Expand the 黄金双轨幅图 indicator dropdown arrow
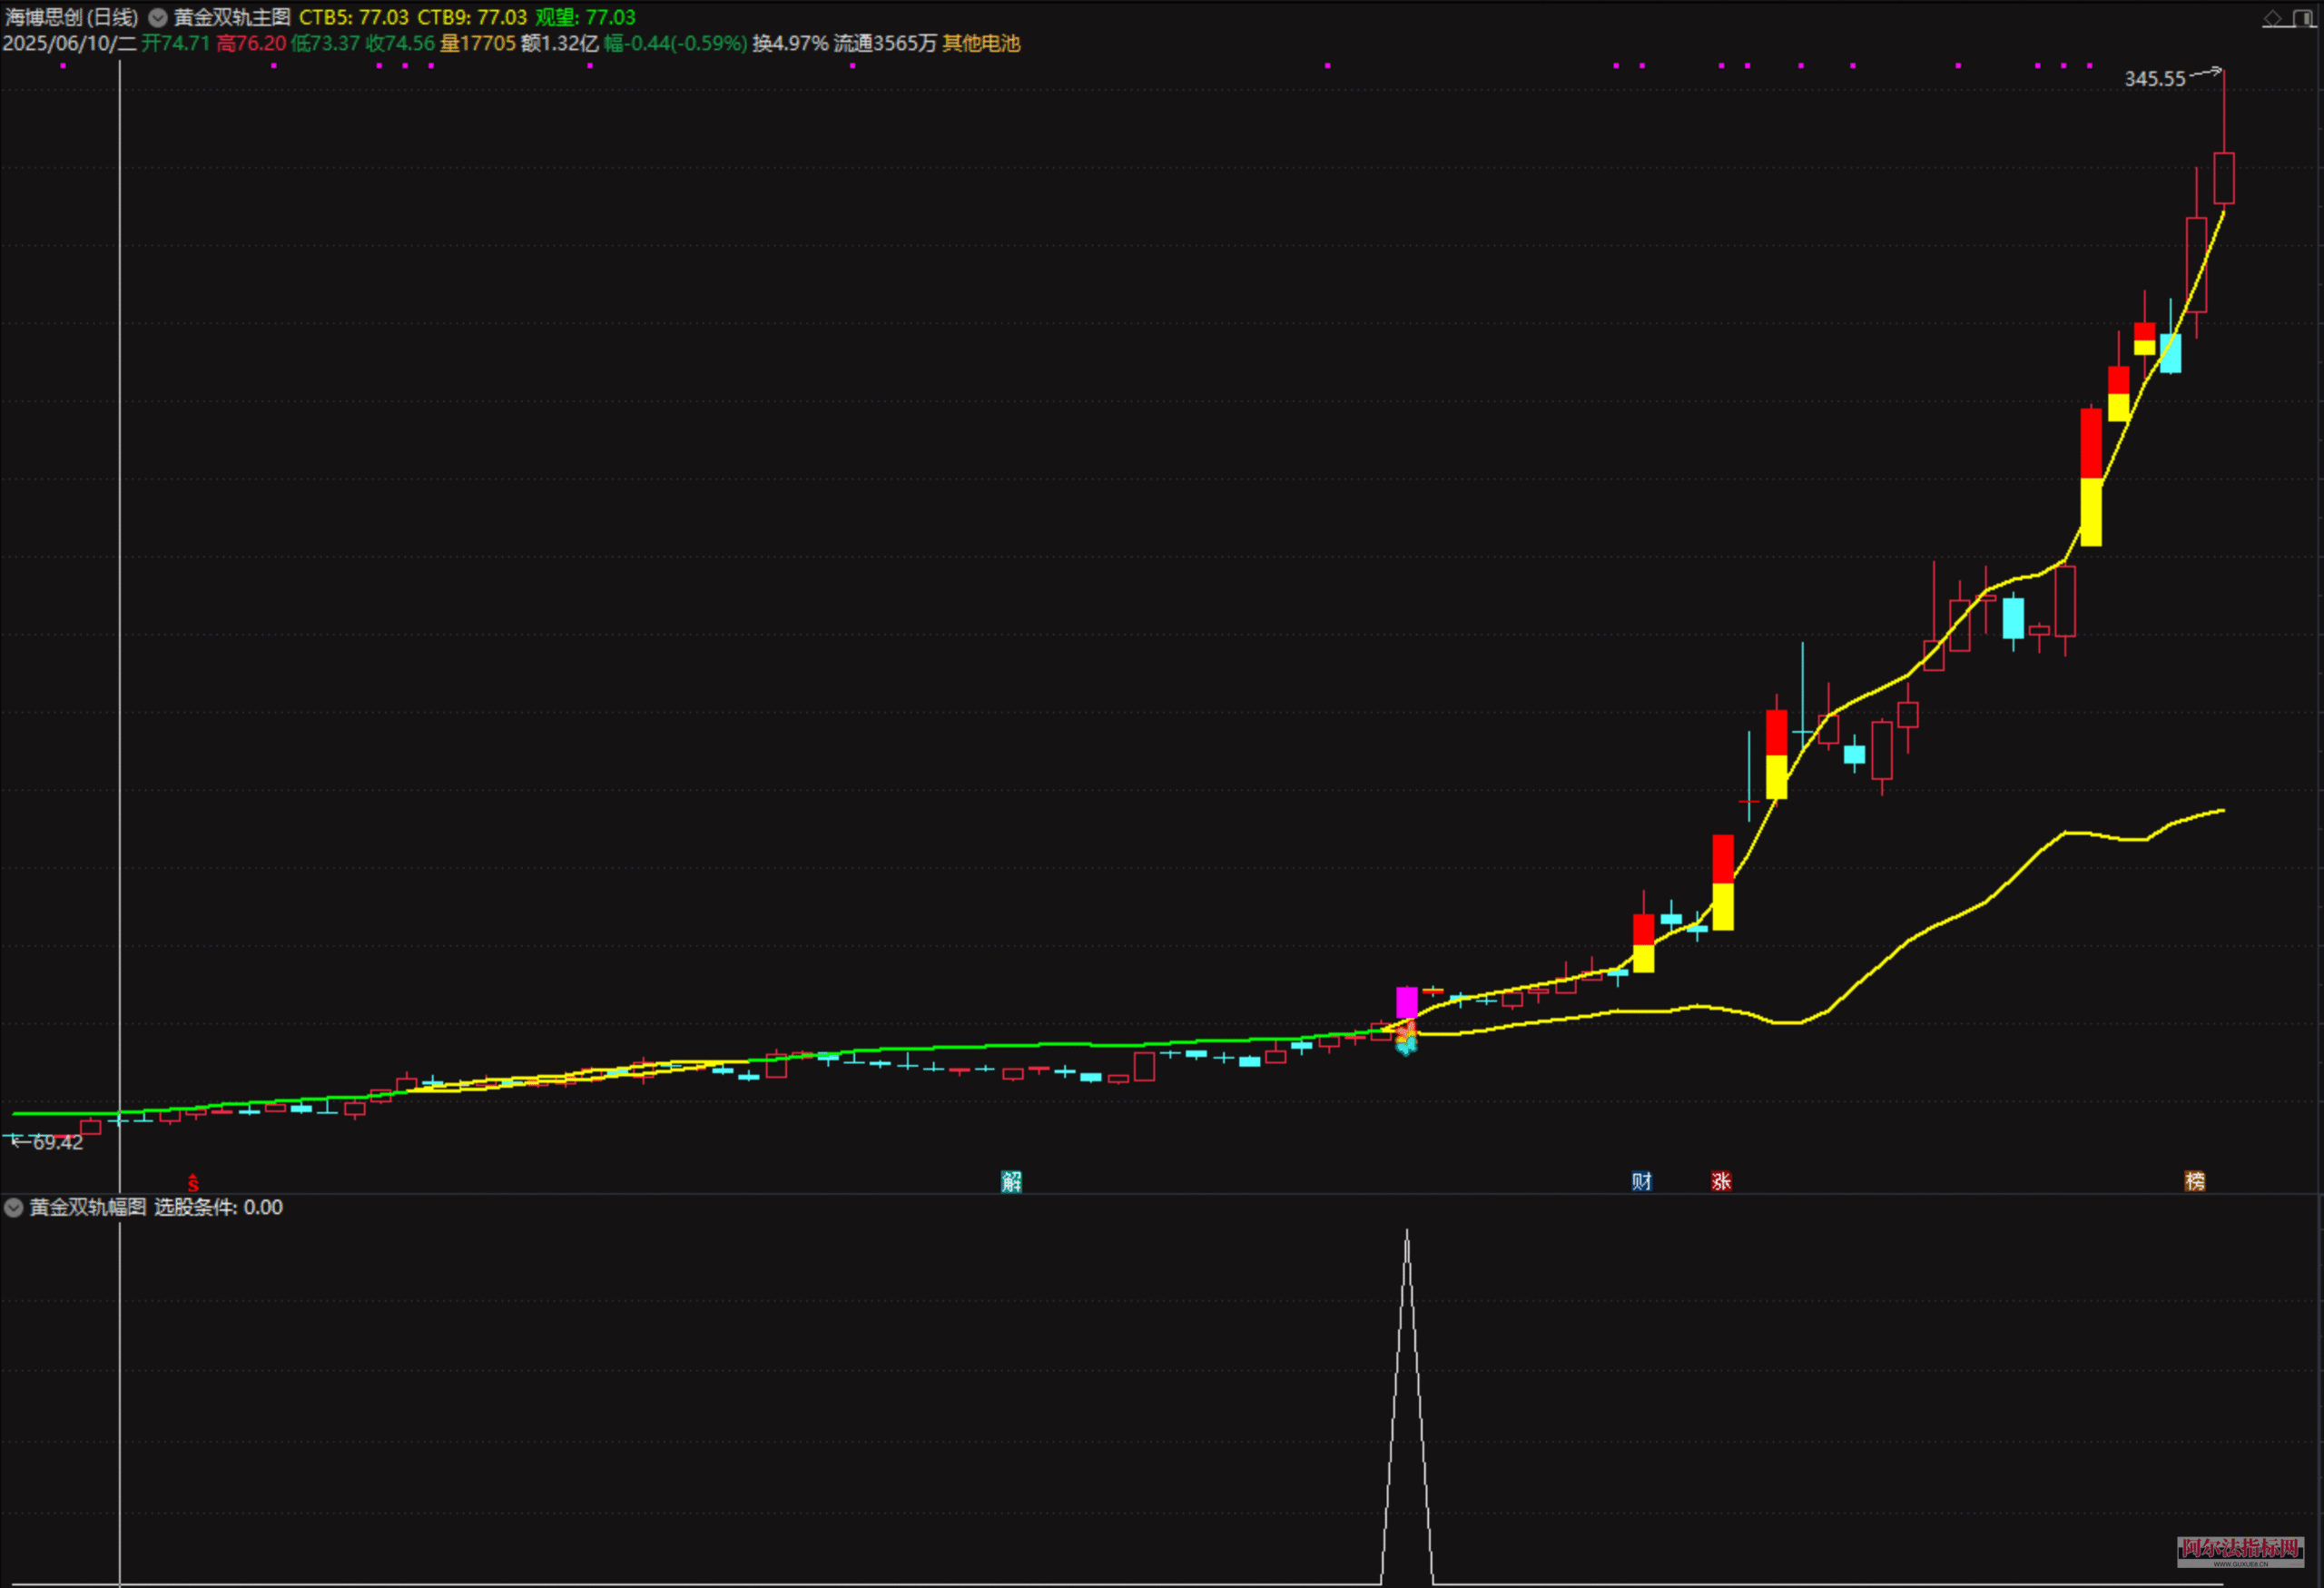This screenshot has height=1588, width=2324. [13, 1207]
